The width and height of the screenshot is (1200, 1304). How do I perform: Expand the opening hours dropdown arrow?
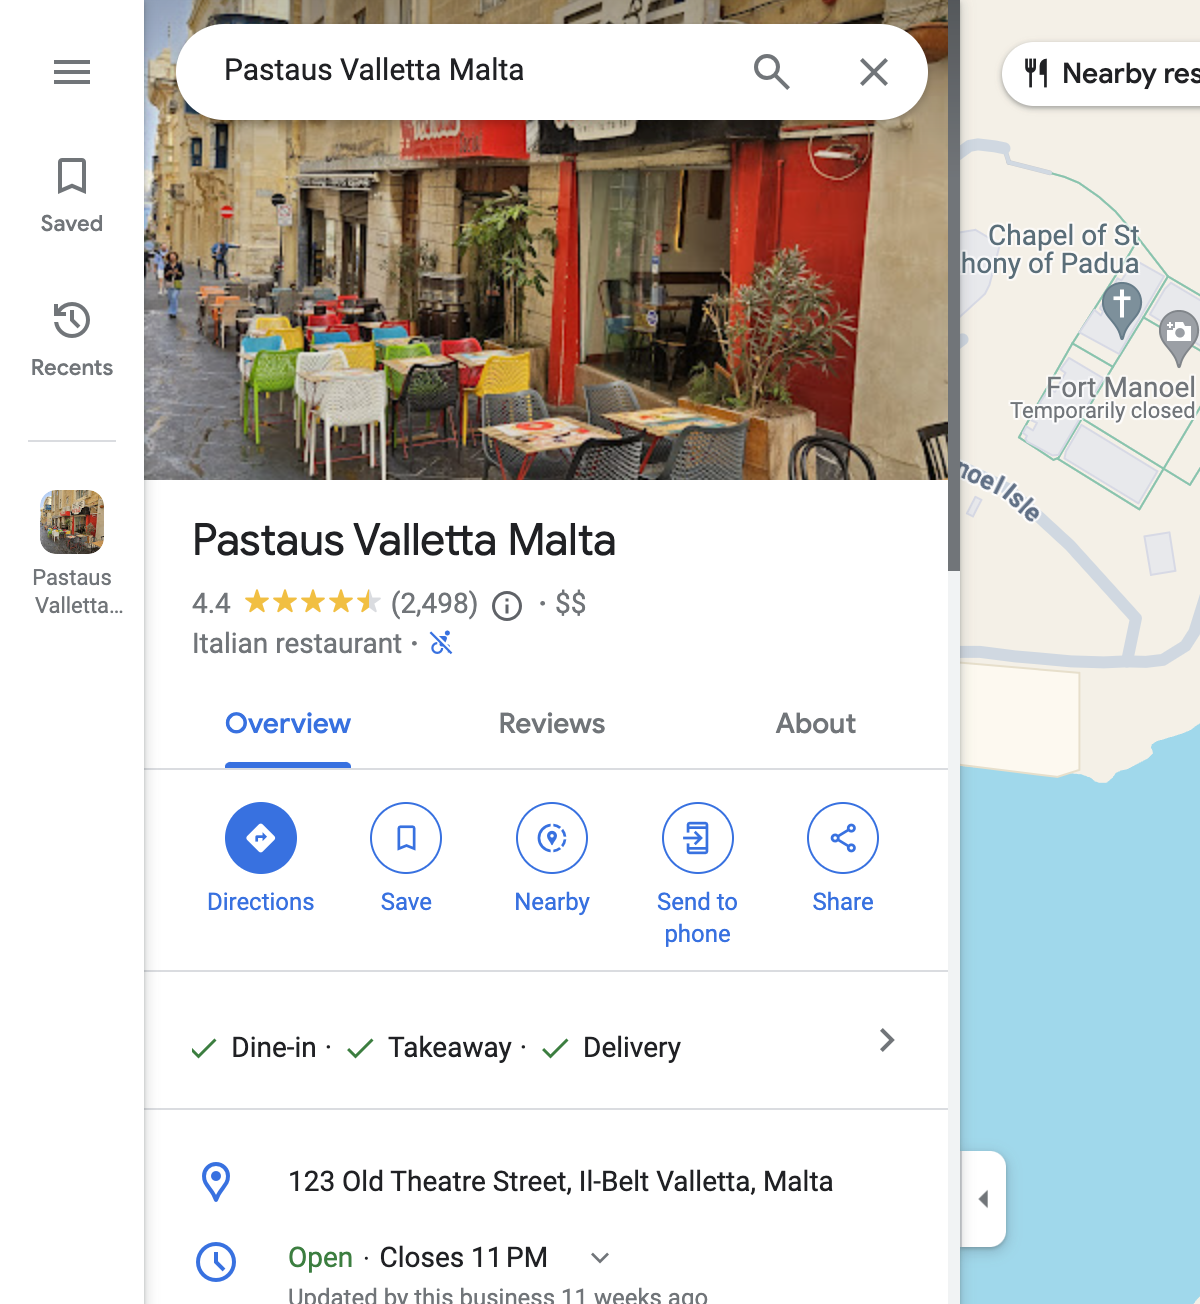point(600,1257)
